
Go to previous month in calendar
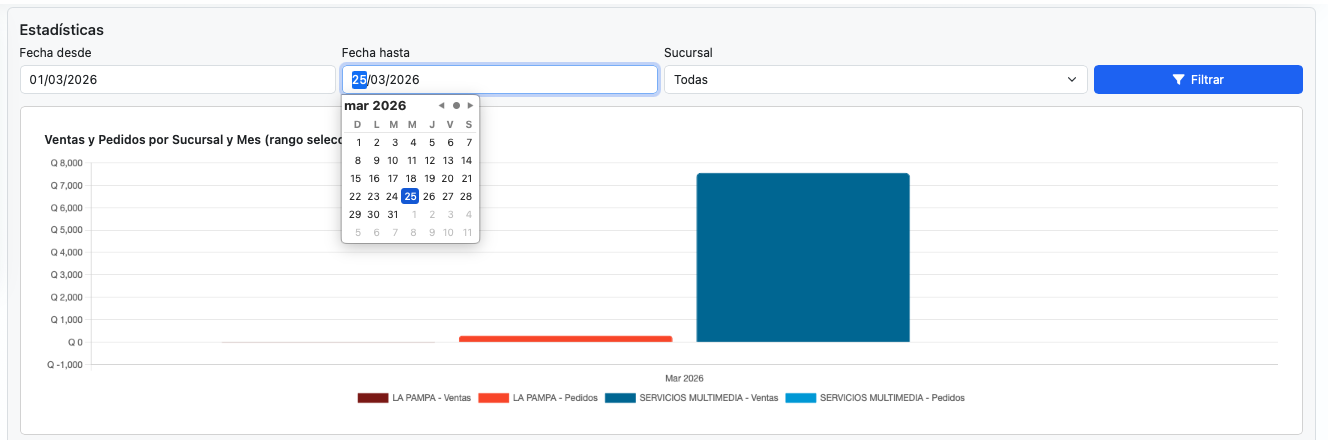tap(441, 105)
